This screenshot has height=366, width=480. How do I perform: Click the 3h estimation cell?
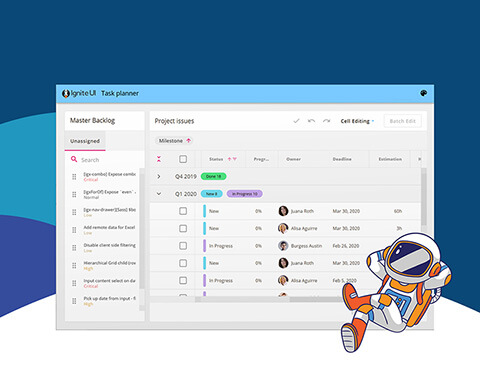tap(399, 228)
